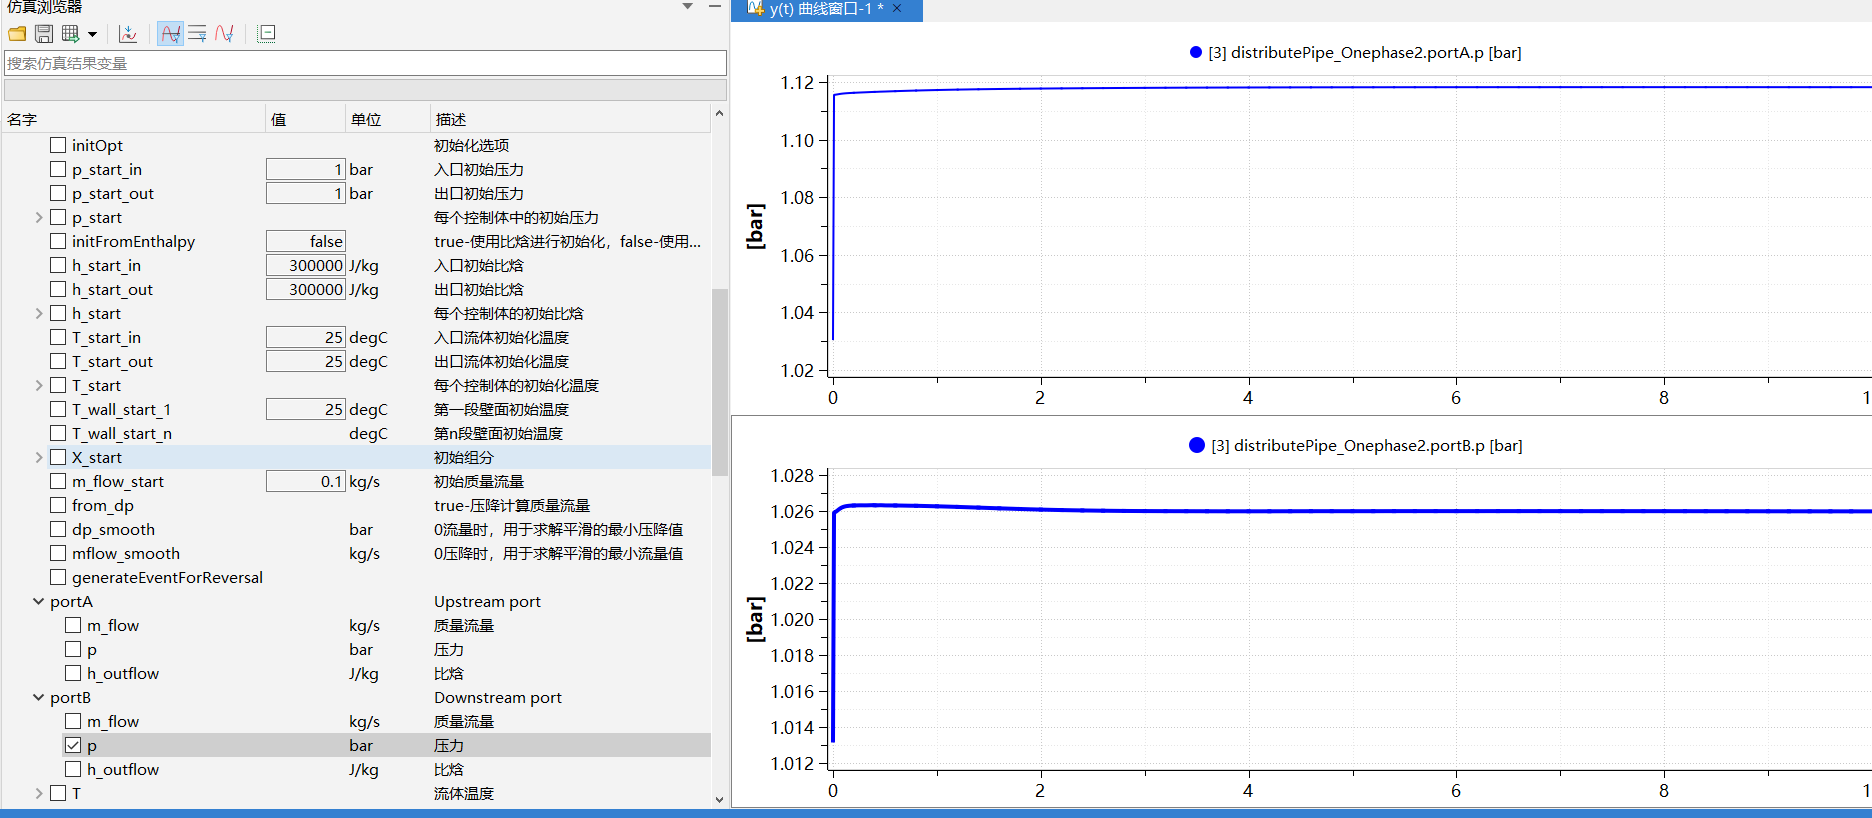Expand the T_start tree node
Screen dimensions: 1872x818
tap(39, 385)
